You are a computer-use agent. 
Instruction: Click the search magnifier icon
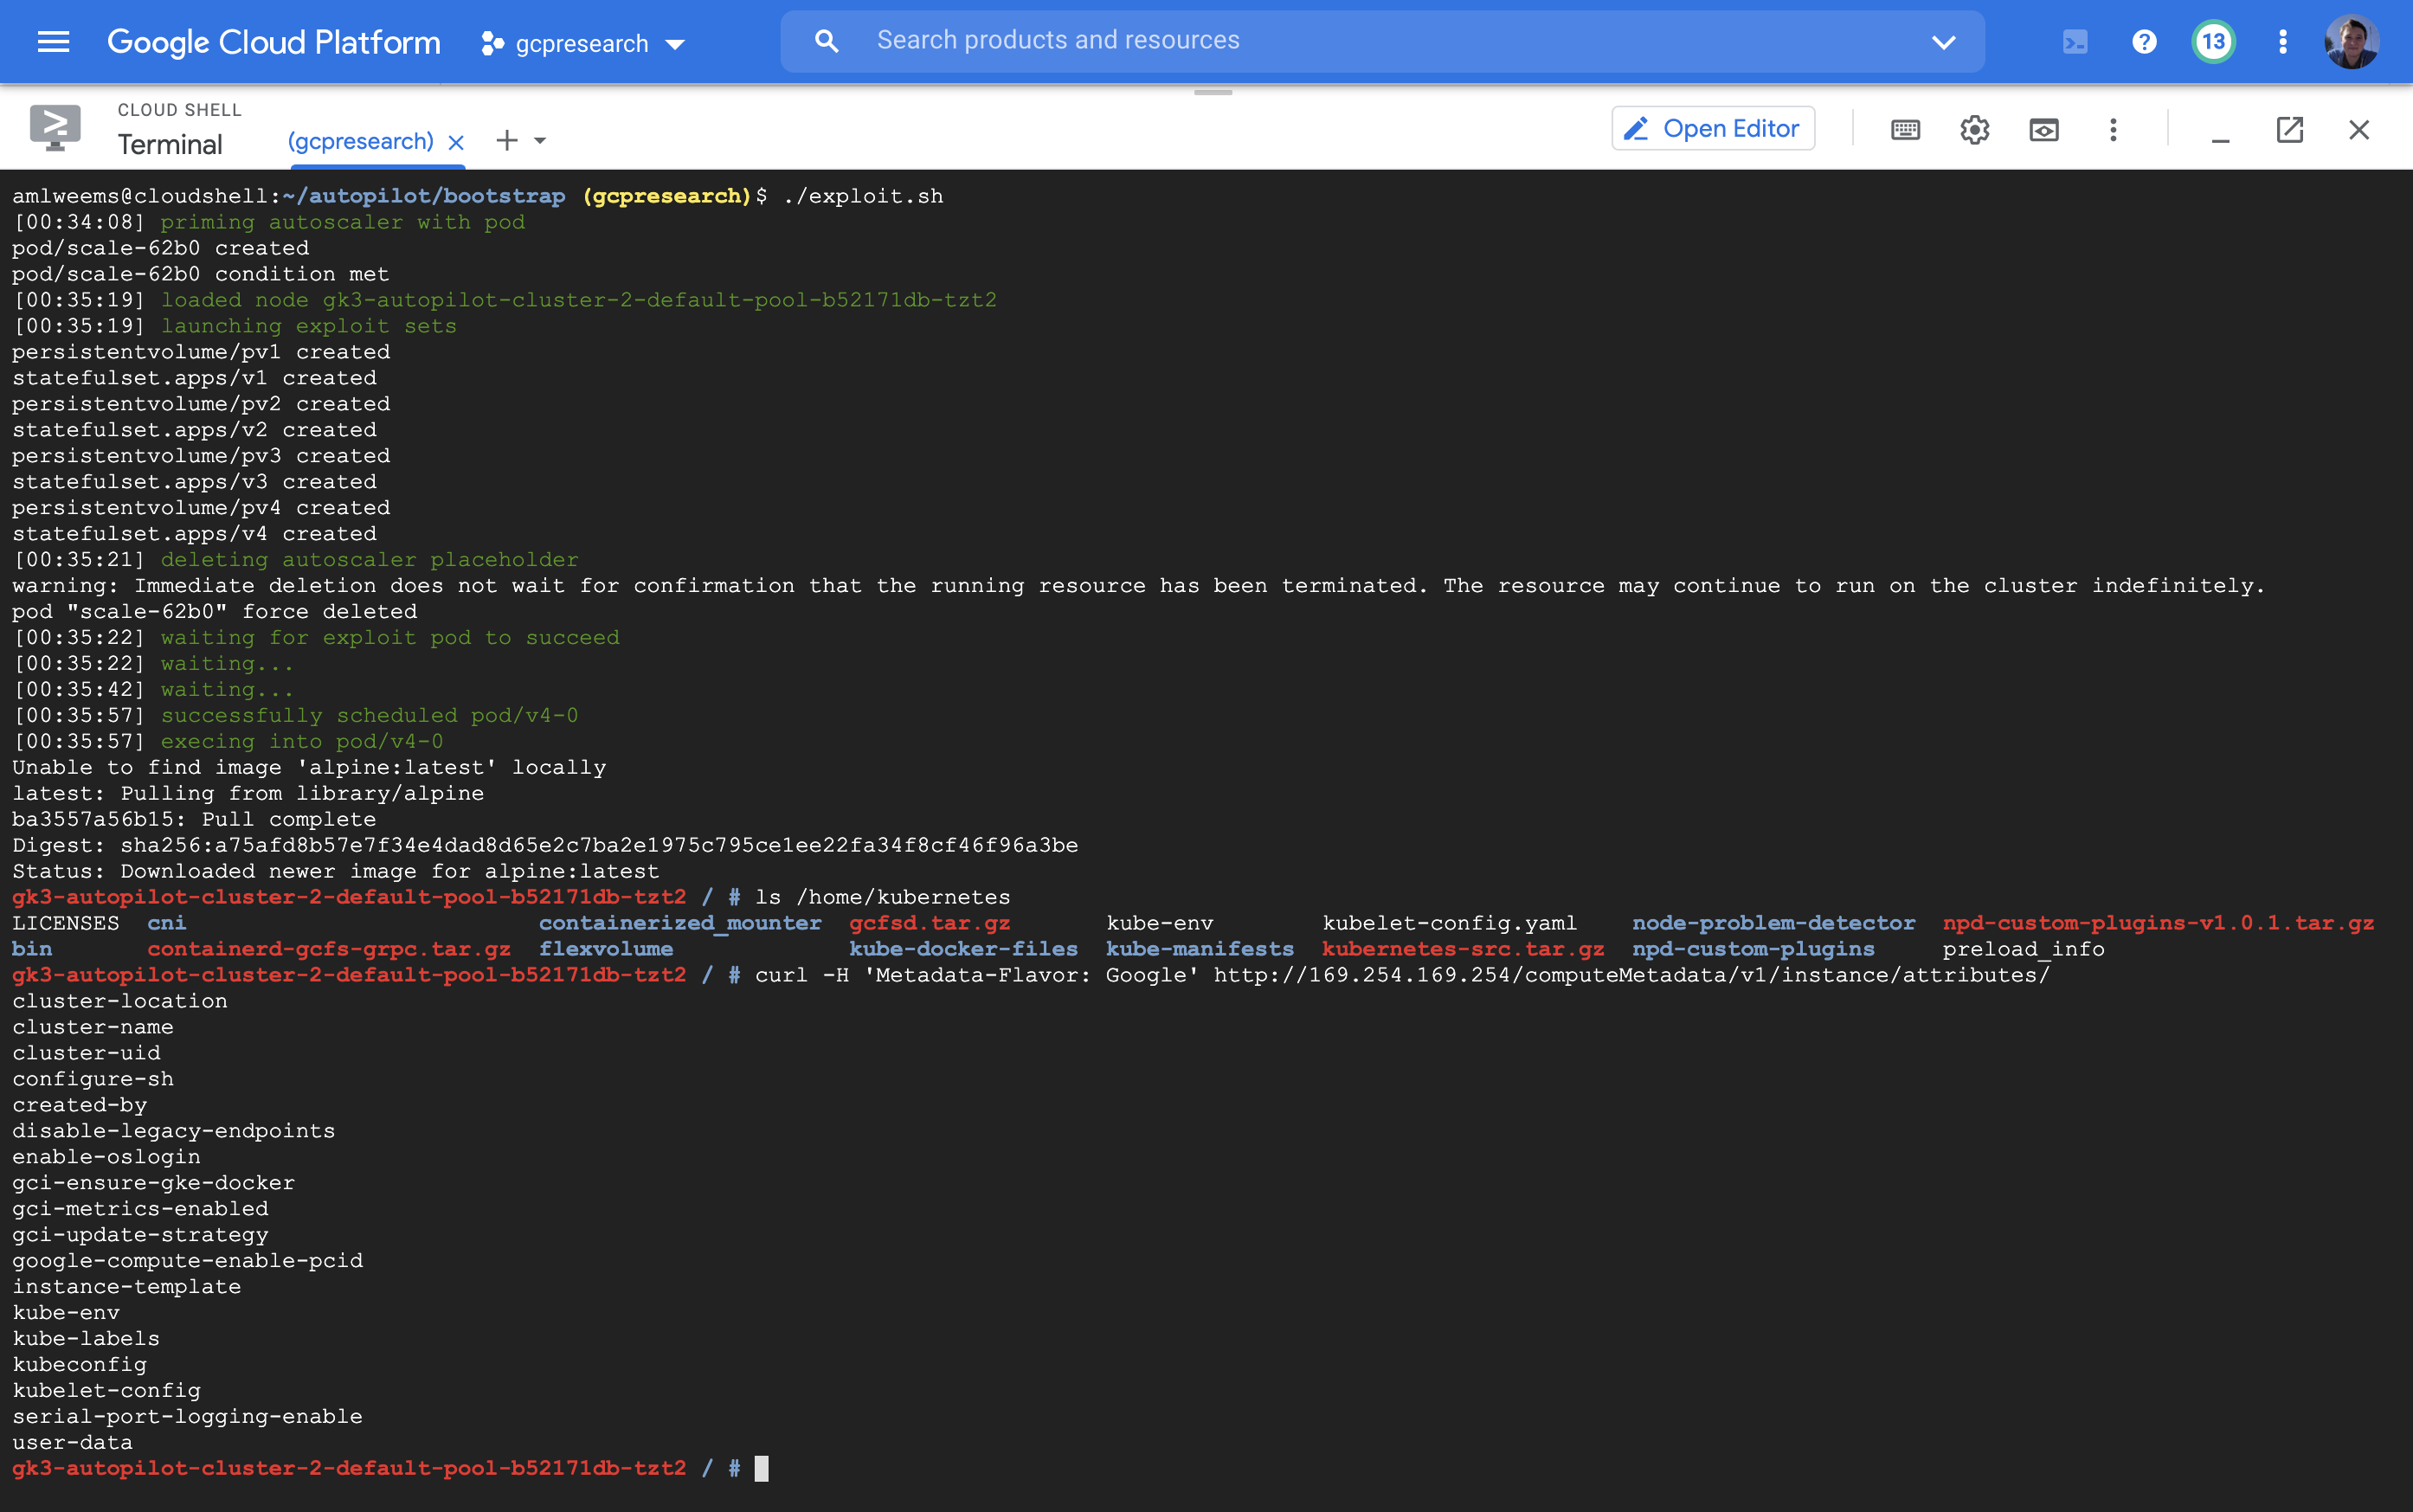[x=826, y=41]
